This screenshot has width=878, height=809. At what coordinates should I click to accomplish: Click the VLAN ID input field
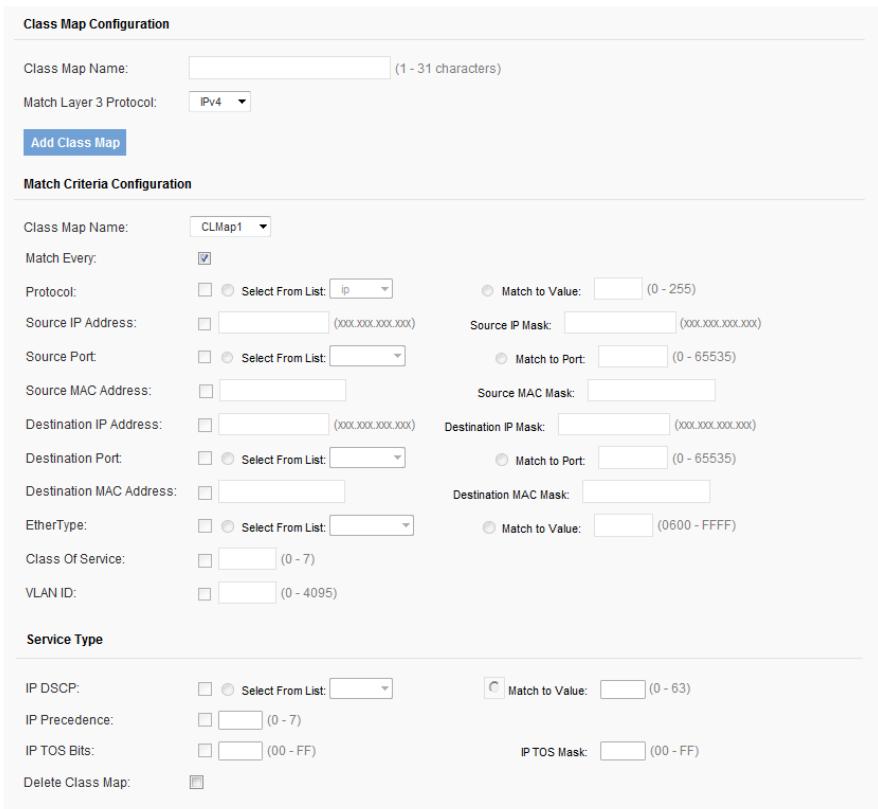(x=246, y=593)
